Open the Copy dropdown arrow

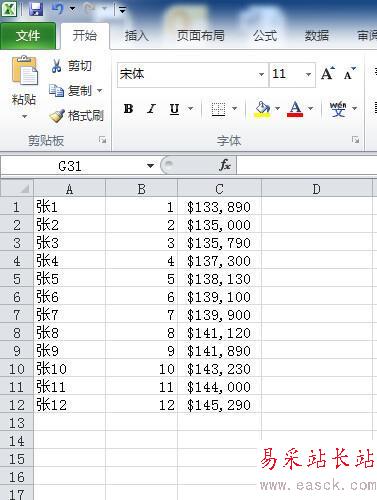(99, 90)
